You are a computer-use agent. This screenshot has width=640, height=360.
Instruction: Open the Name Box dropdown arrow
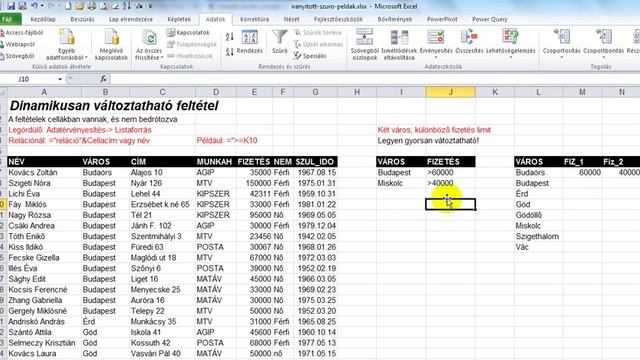tap(60, 79)
